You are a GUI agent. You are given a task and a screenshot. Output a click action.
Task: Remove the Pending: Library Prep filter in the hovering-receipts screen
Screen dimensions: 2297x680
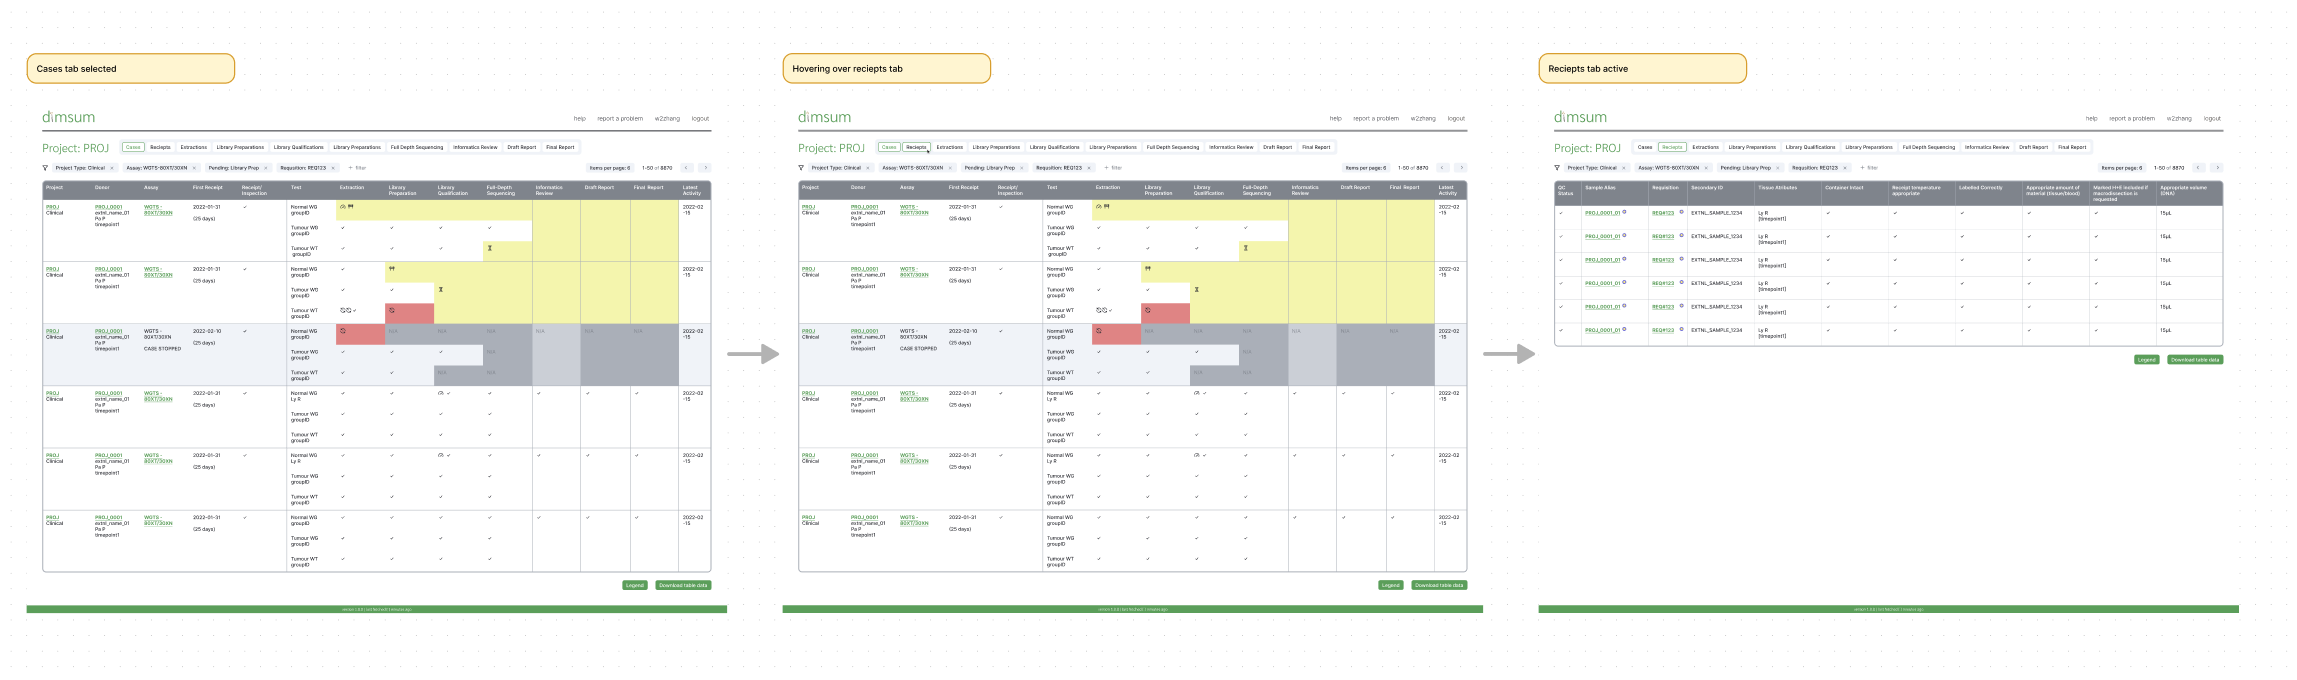click(1022, 168)
